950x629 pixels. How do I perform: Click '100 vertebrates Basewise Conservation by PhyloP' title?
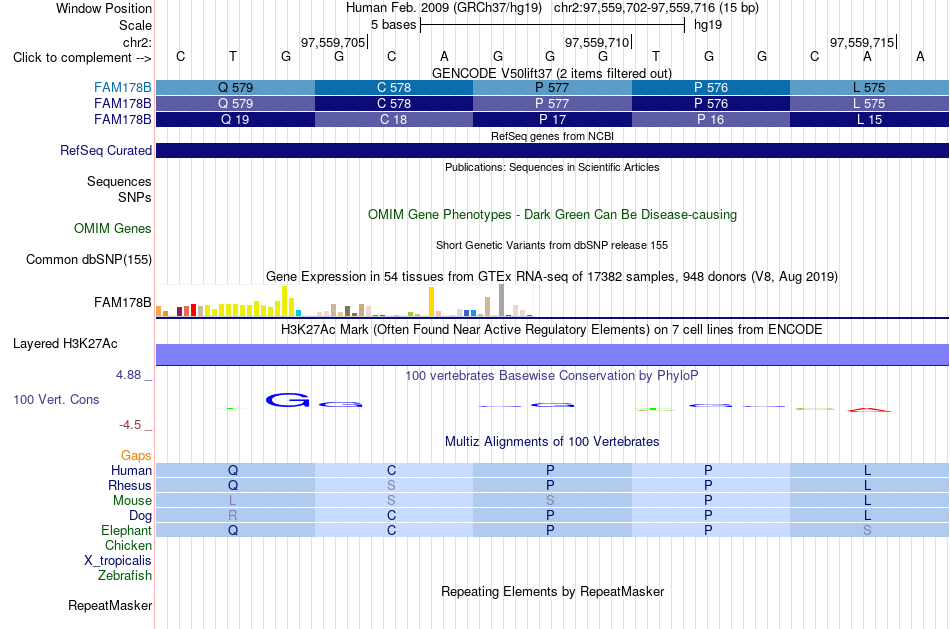[x=552, y=376]
